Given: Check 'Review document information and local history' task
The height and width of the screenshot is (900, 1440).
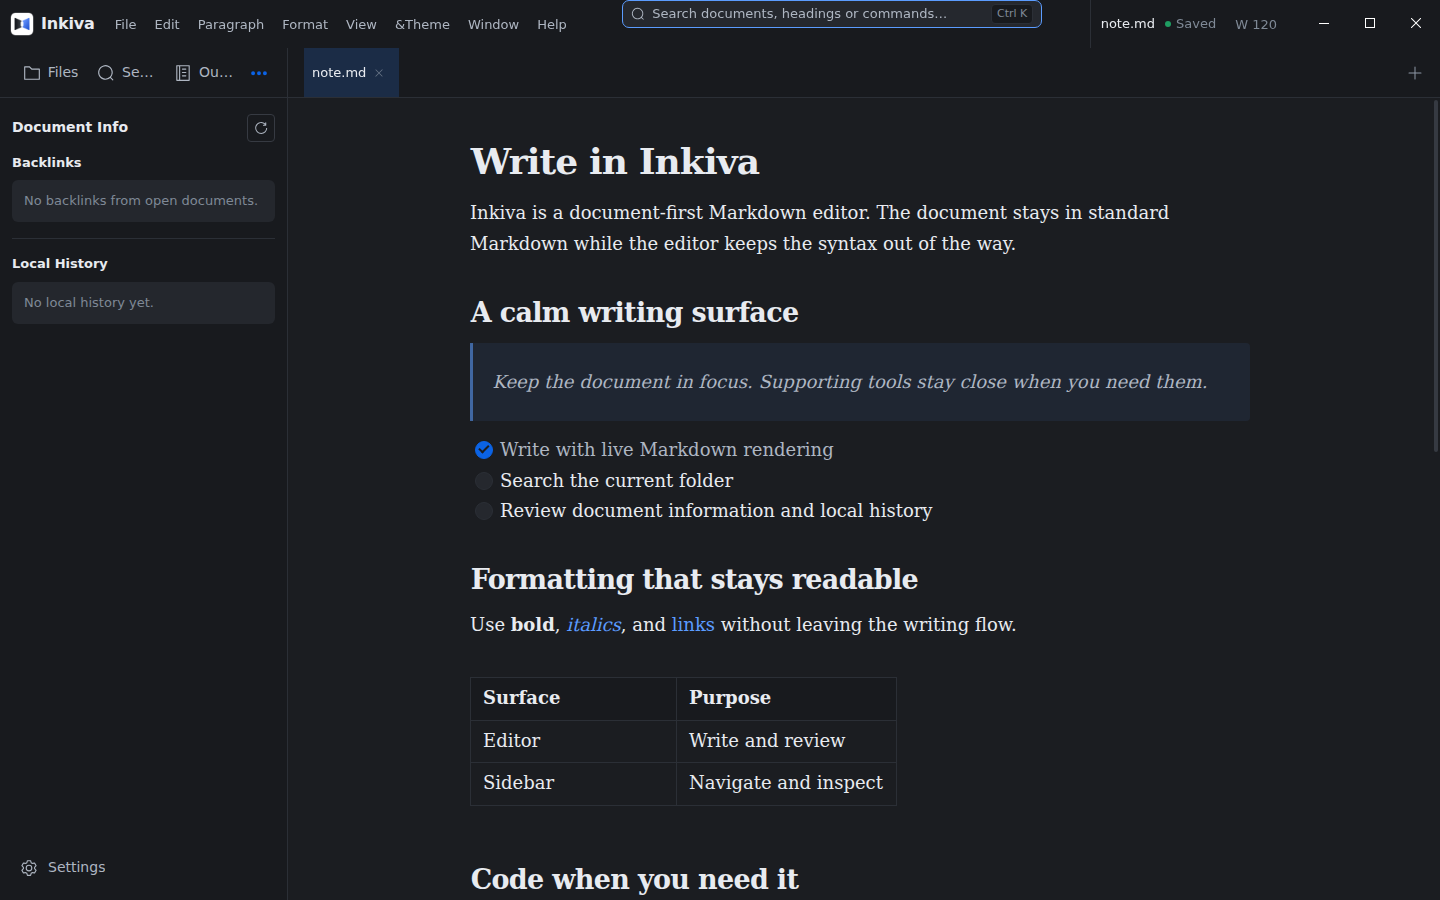Looking at the screenshot, I should 484,511.
